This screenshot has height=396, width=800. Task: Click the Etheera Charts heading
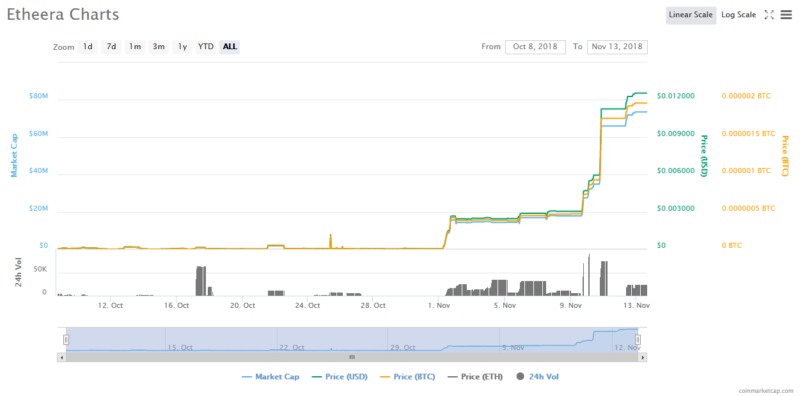click(63, 15)
